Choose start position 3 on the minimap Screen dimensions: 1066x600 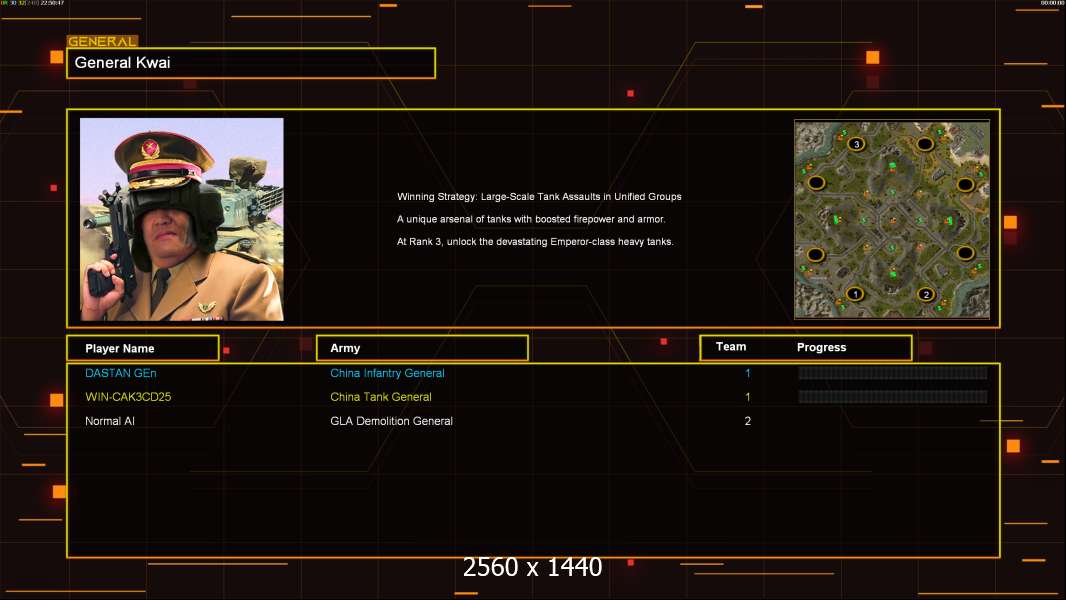(856, 144)
